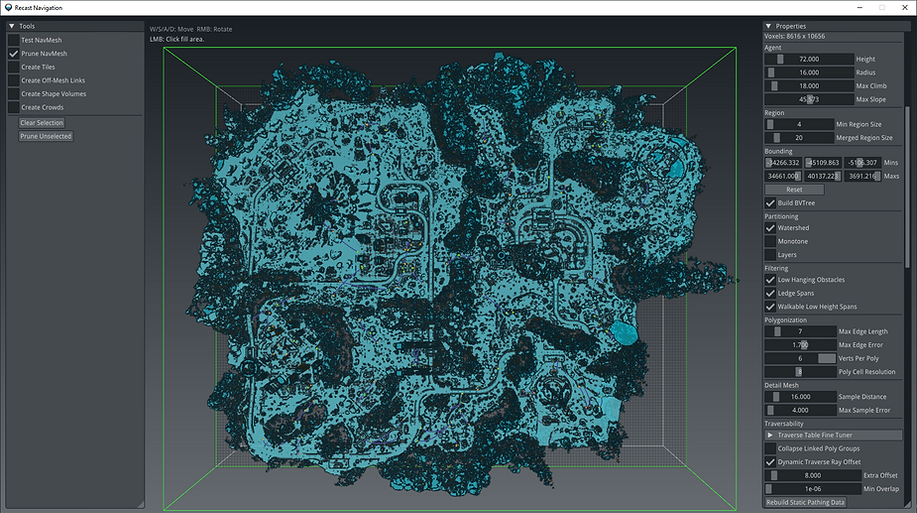The width and height of the screenshot is (917, 513).
Task: Click the Clear Selection button
Action: click(x=42, y=123)
